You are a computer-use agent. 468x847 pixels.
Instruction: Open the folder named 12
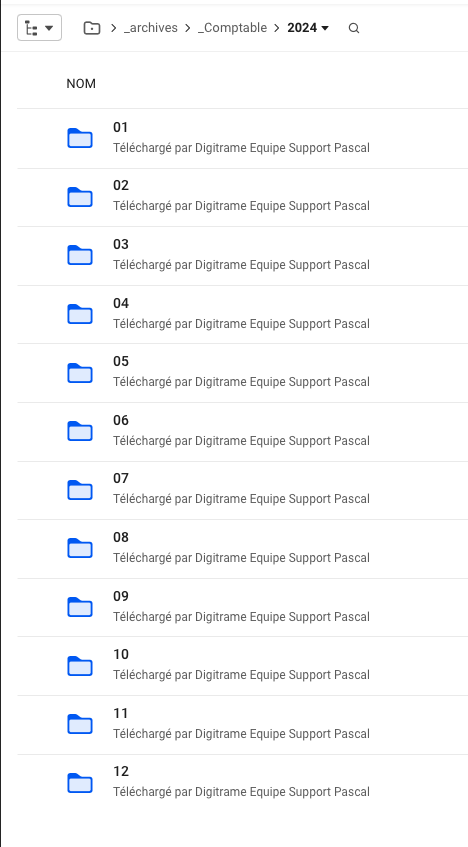coord(121,771)
